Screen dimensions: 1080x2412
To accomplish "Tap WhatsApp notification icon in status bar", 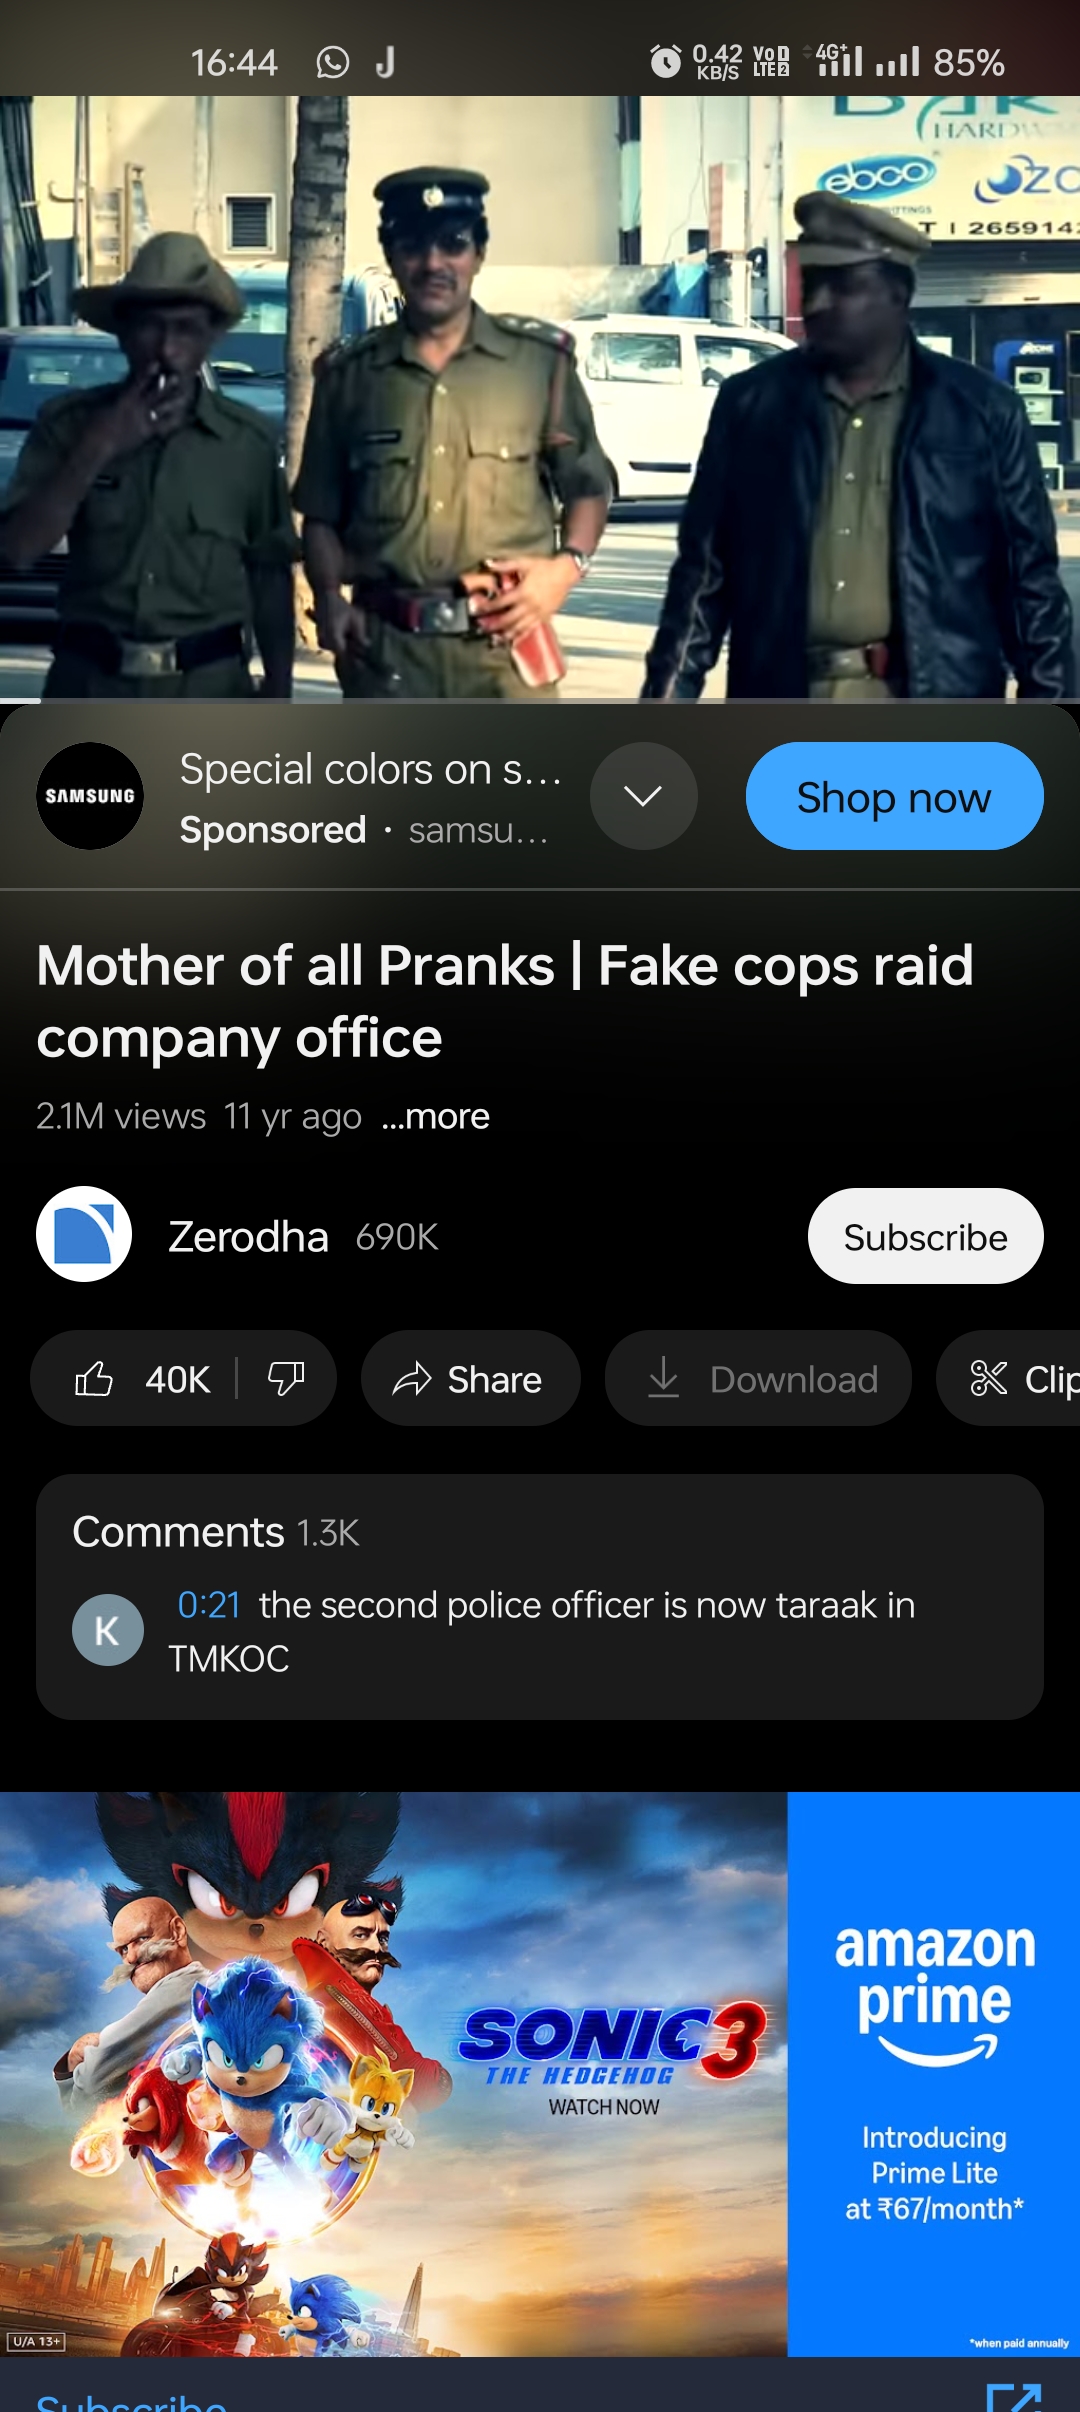I will (333, 62).
